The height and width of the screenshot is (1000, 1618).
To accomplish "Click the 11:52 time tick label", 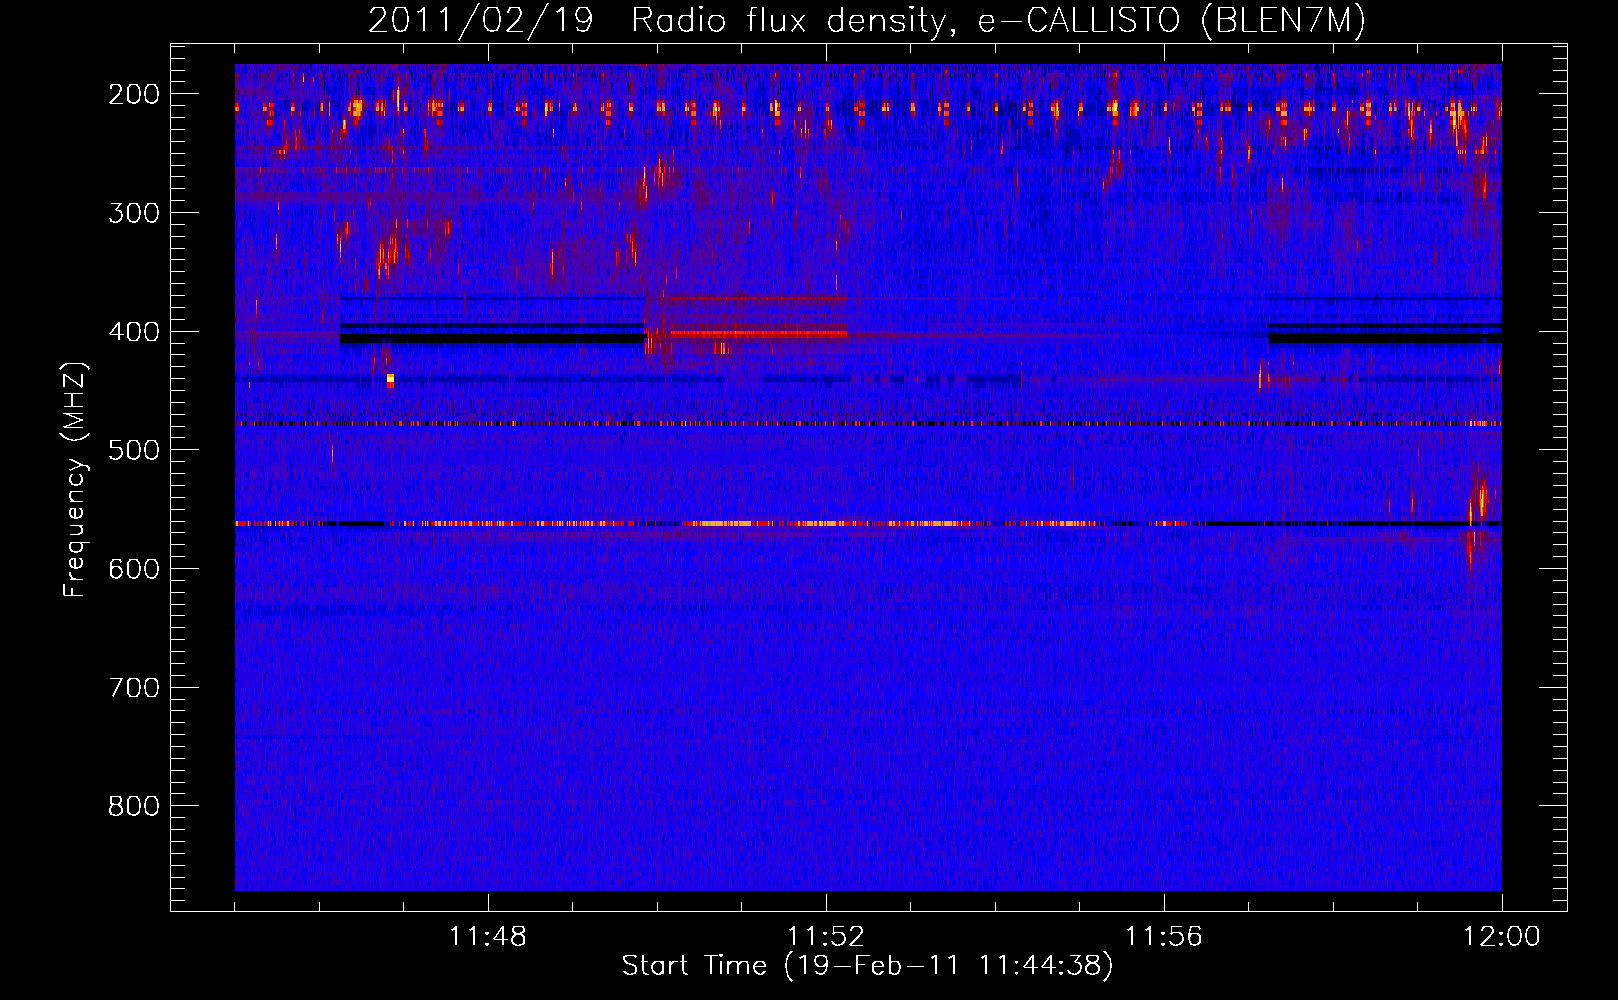I will [x=826, y=937].
